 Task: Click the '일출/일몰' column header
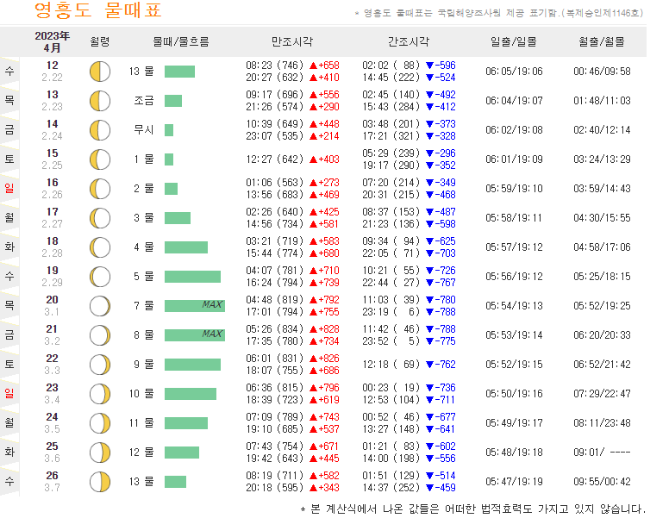(514, 41)
